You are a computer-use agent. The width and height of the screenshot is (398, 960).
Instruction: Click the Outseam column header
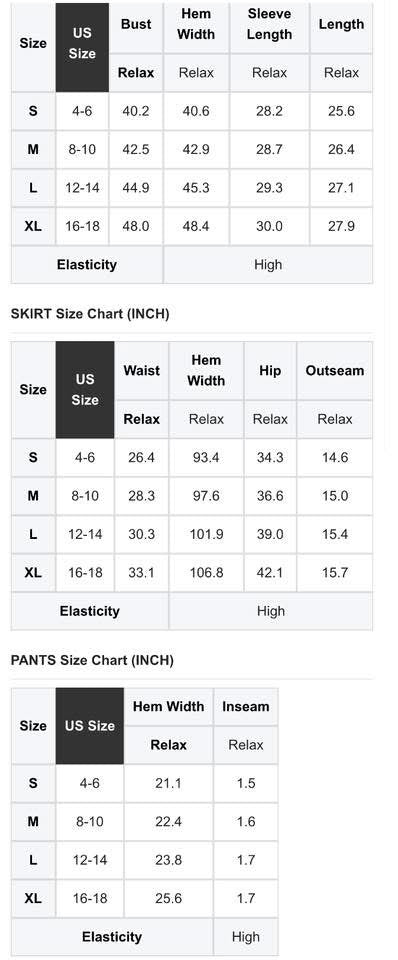coord(335,370)
